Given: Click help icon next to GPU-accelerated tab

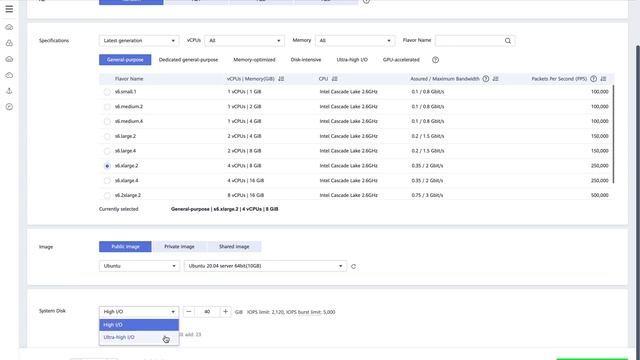Looking at the screenshot, I should (436, 60).
